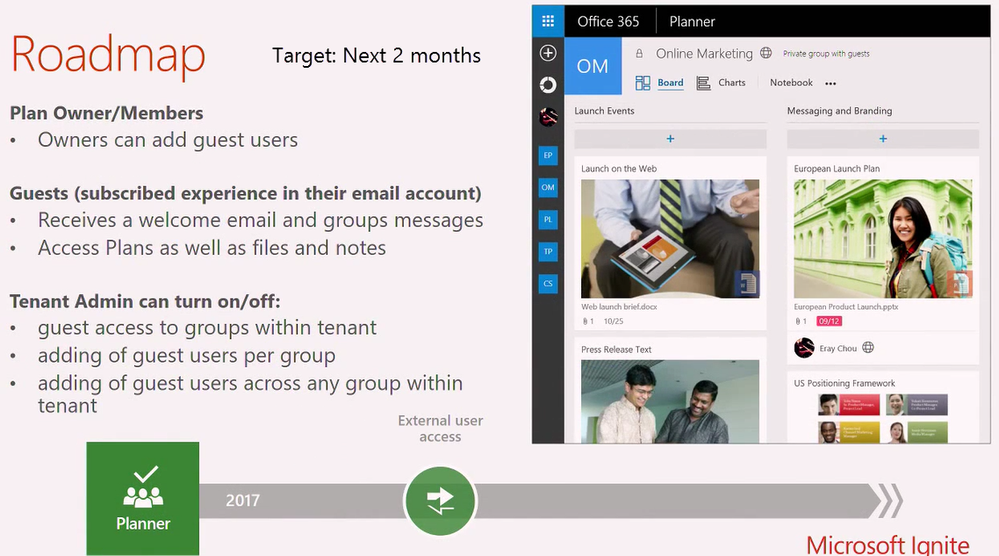Click the new plan plus icon in sidebar
The width and height of the screenshot is (999, 556).
point(548,53)
